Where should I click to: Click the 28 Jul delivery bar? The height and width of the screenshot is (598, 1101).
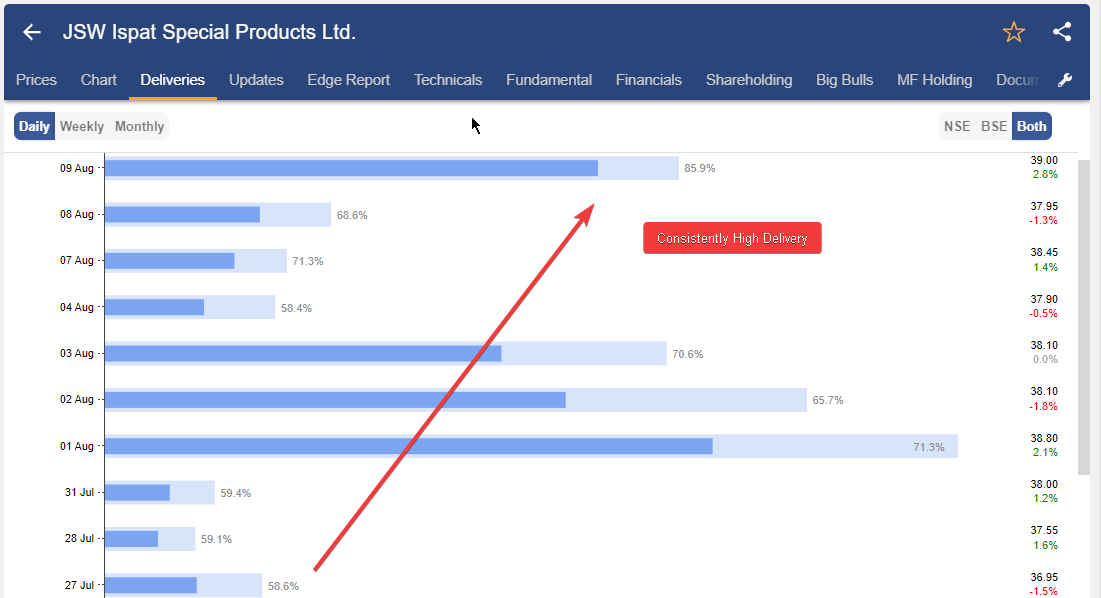pyautogui.click(x=150, y=539)
